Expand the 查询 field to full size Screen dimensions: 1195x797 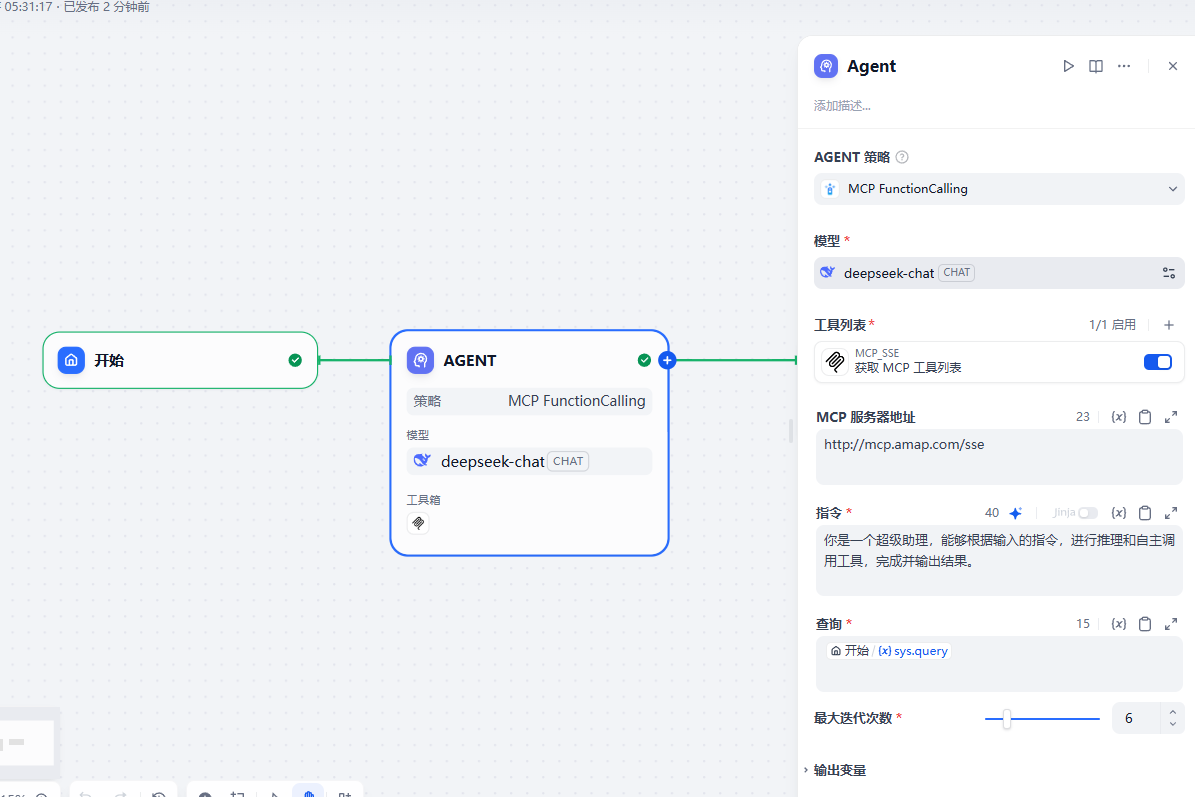1171,624
